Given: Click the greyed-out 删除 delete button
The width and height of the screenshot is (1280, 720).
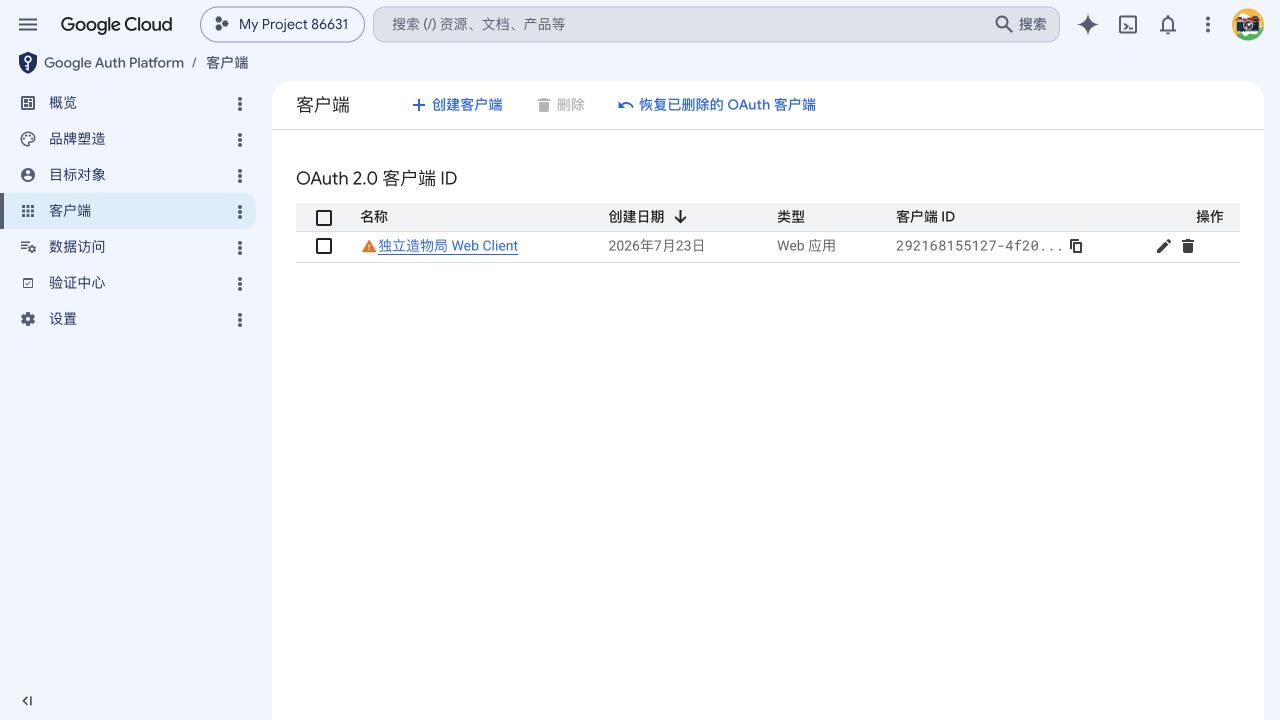Looking at the screenshot, I should coord(561,105).
